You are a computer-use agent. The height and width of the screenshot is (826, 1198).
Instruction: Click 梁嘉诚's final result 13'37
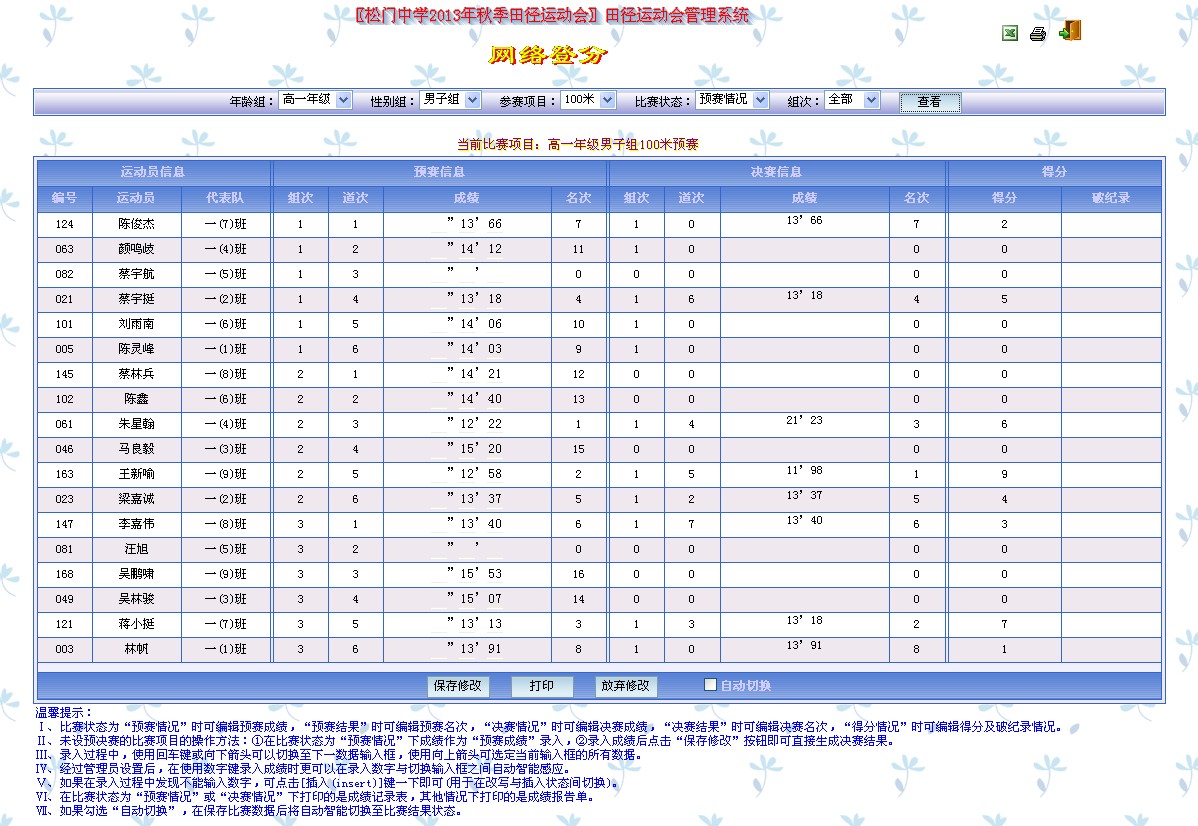(x=805, y=495)
